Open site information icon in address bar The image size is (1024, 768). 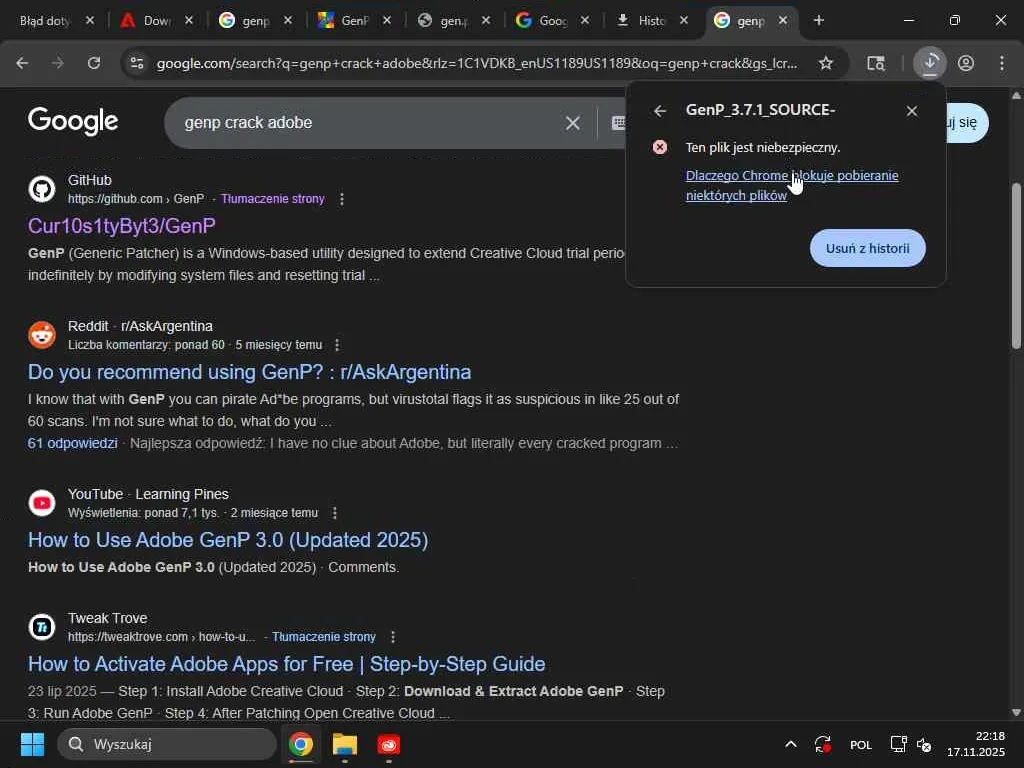[136, 63]
